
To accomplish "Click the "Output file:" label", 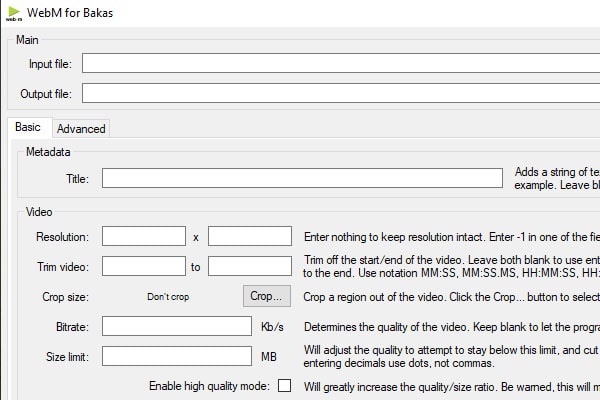I will [46, 94].
